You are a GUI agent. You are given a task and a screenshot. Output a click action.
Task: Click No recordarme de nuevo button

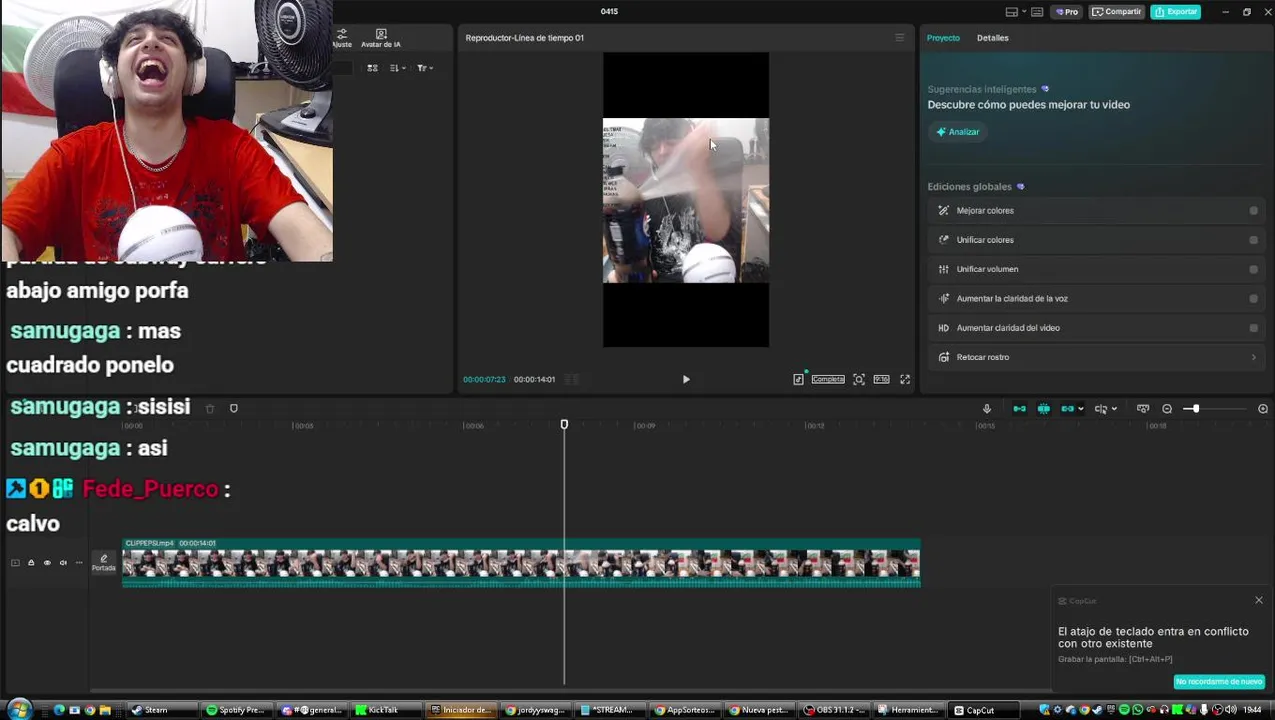(x=1219, y=682)
